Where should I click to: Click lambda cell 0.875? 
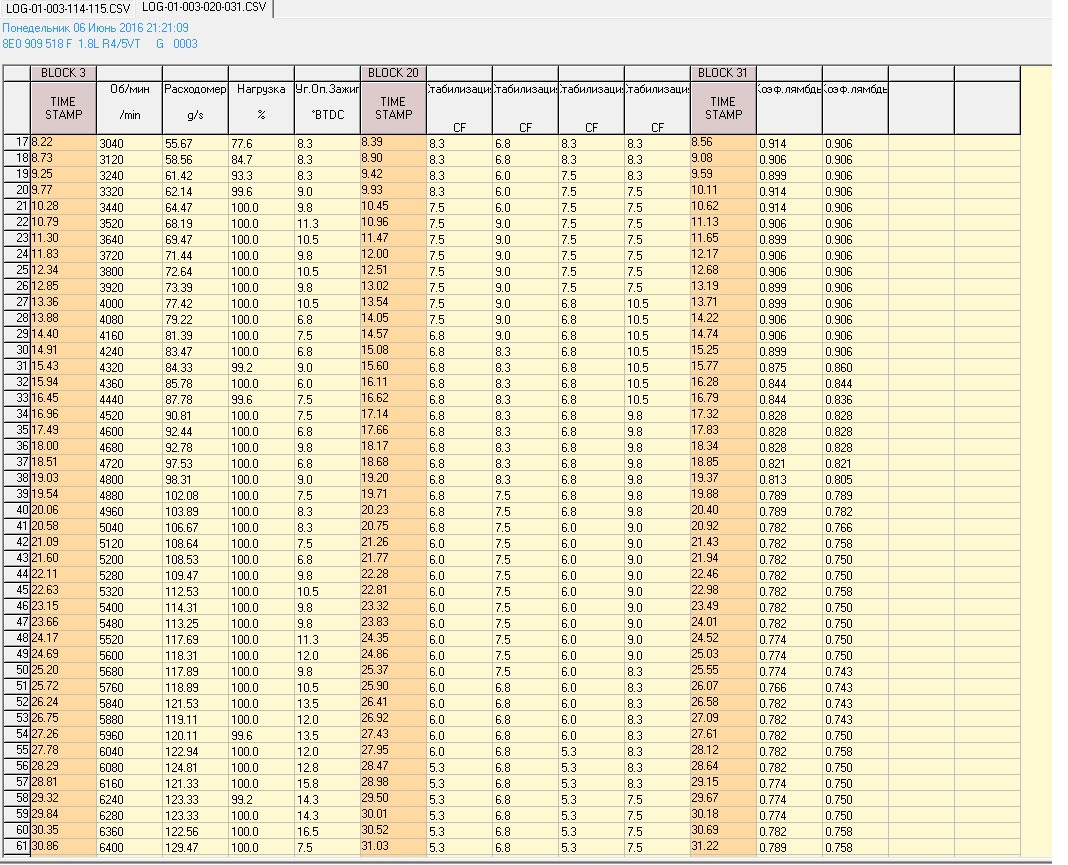click(x=789, y=367)
